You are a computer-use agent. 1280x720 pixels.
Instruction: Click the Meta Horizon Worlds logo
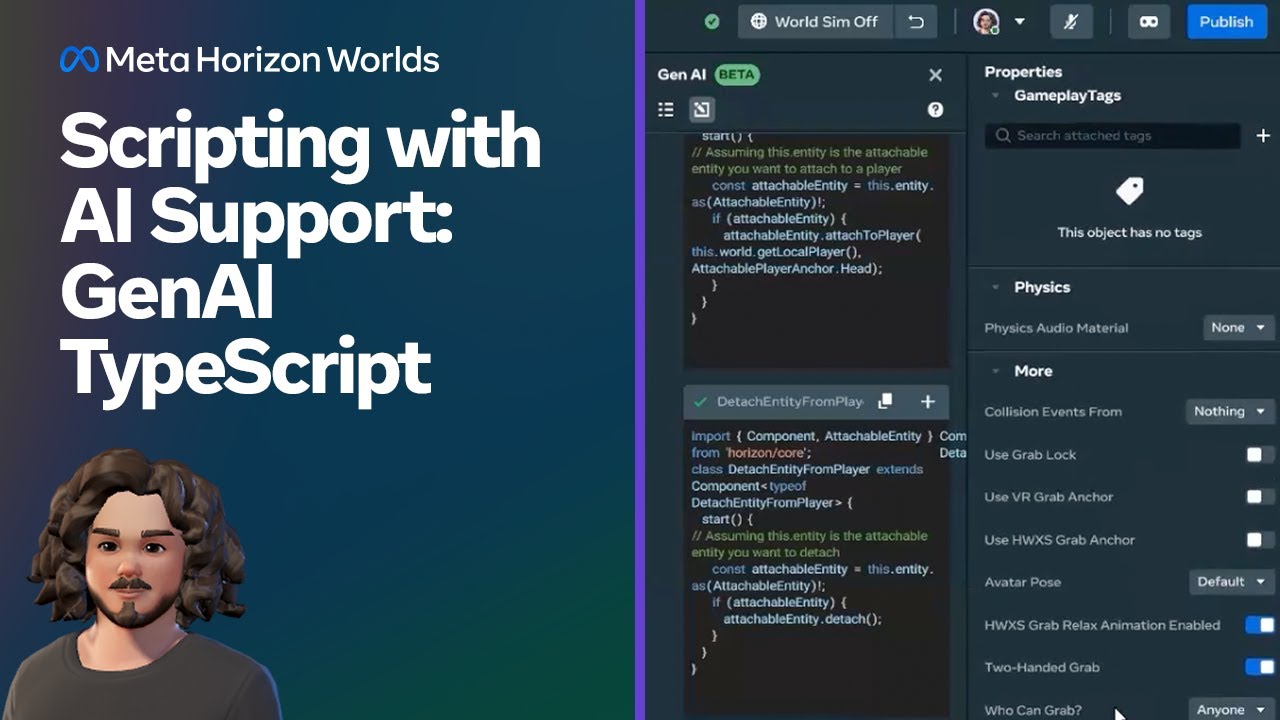coord(250,60)
